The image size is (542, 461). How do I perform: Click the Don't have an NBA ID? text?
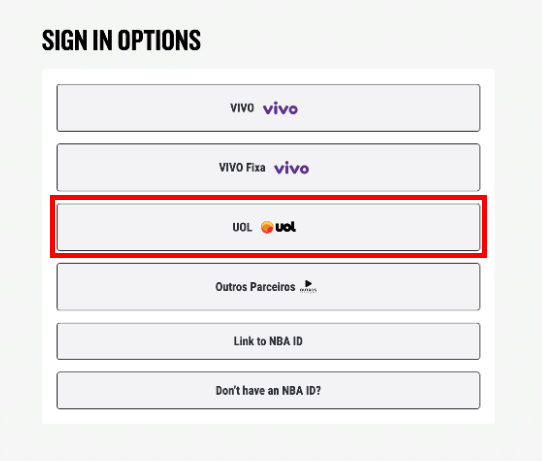(x=268, y=391)
